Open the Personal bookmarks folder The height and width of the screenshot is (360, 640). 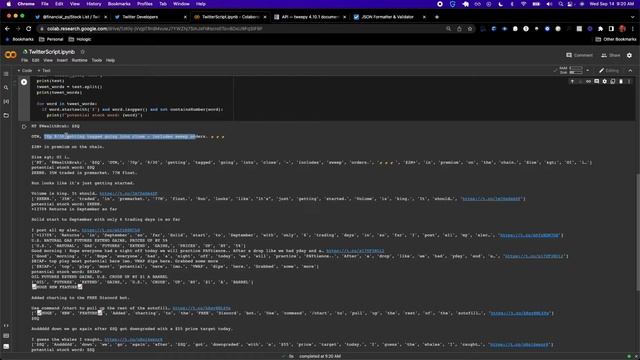(51, 39)
